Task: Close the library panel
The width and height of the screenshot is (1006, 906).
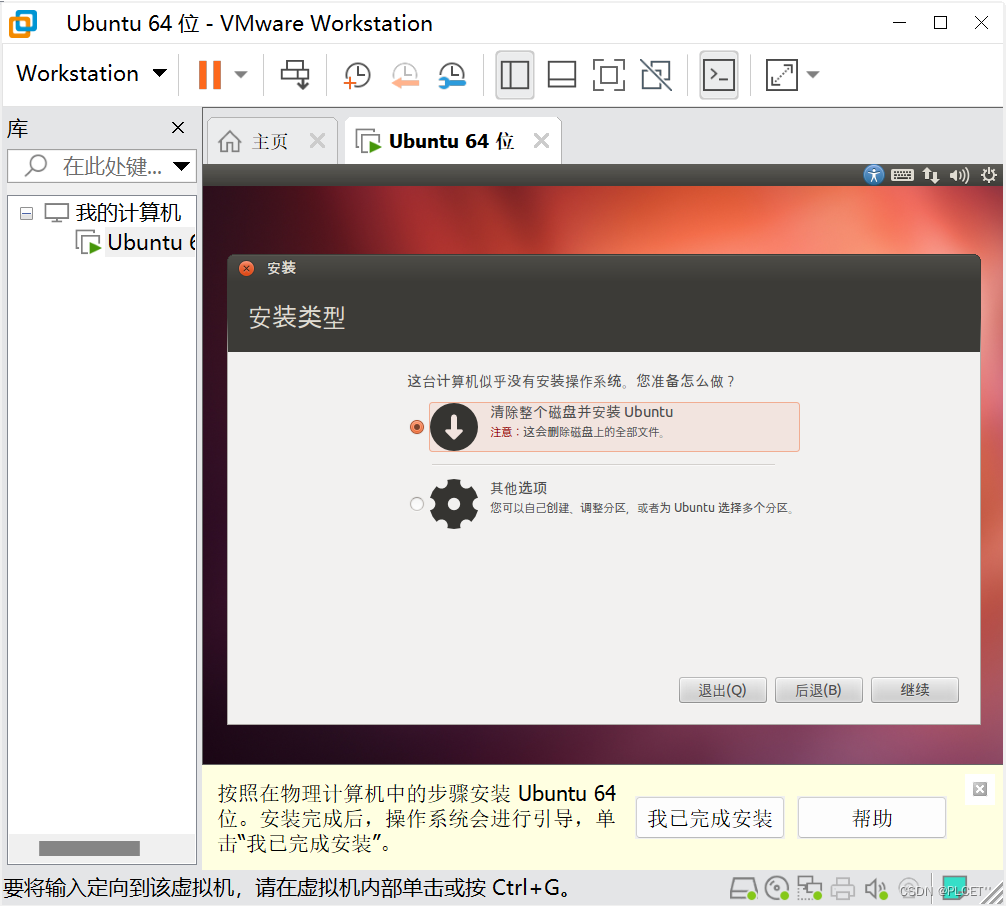Action: click(x=178, y=128)
